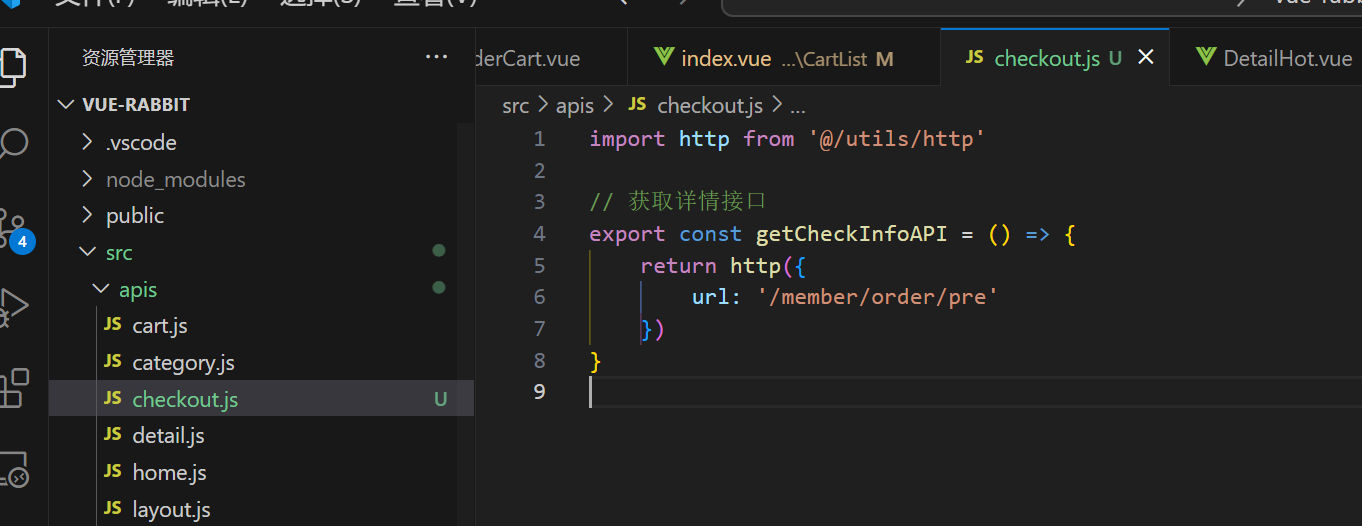Click the U status badge beside checkout.js in tree
This screenshot has height=526, width=1362.
440,399
